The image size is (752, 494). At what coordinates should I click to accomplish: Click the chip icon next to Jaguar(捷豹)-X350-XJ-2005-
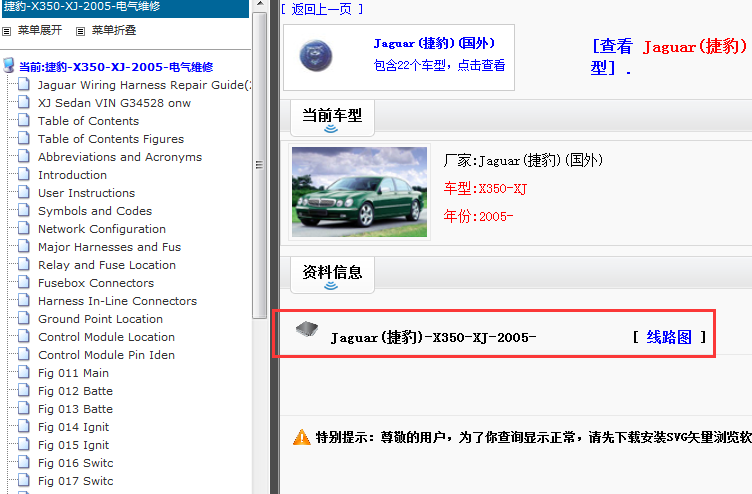coord(307,329)
